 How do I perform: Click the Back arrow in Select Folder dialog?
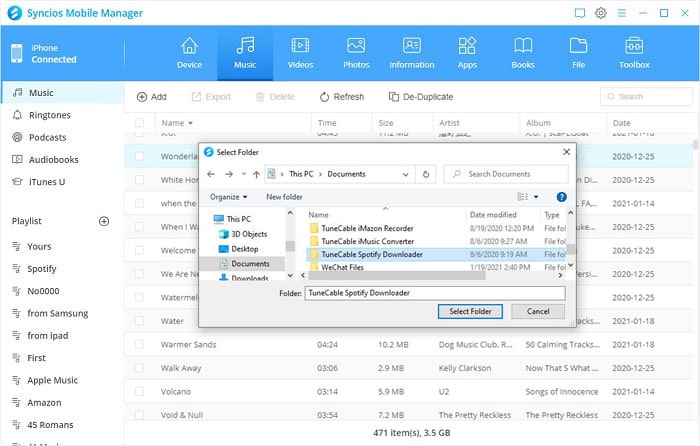211,174
